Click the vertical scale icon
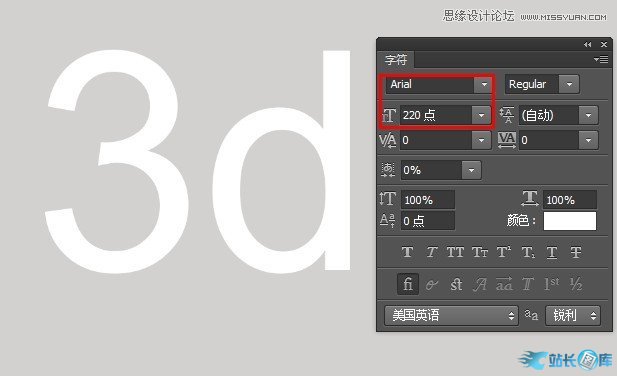 [388, 199]
